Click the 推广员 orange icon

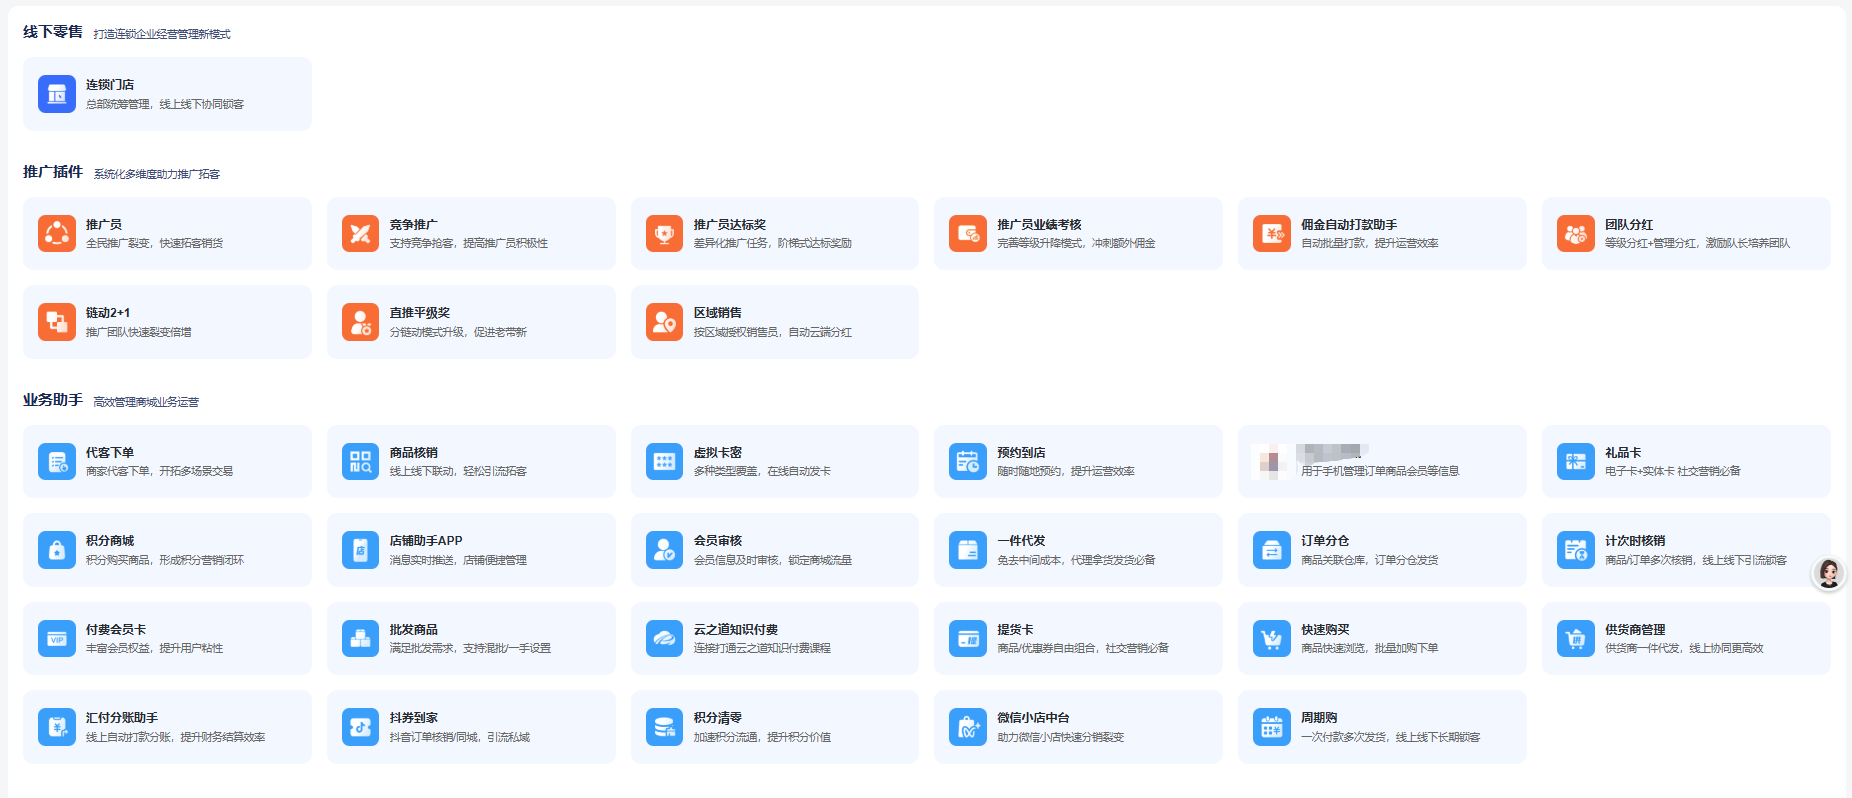[x=57, y=234]
